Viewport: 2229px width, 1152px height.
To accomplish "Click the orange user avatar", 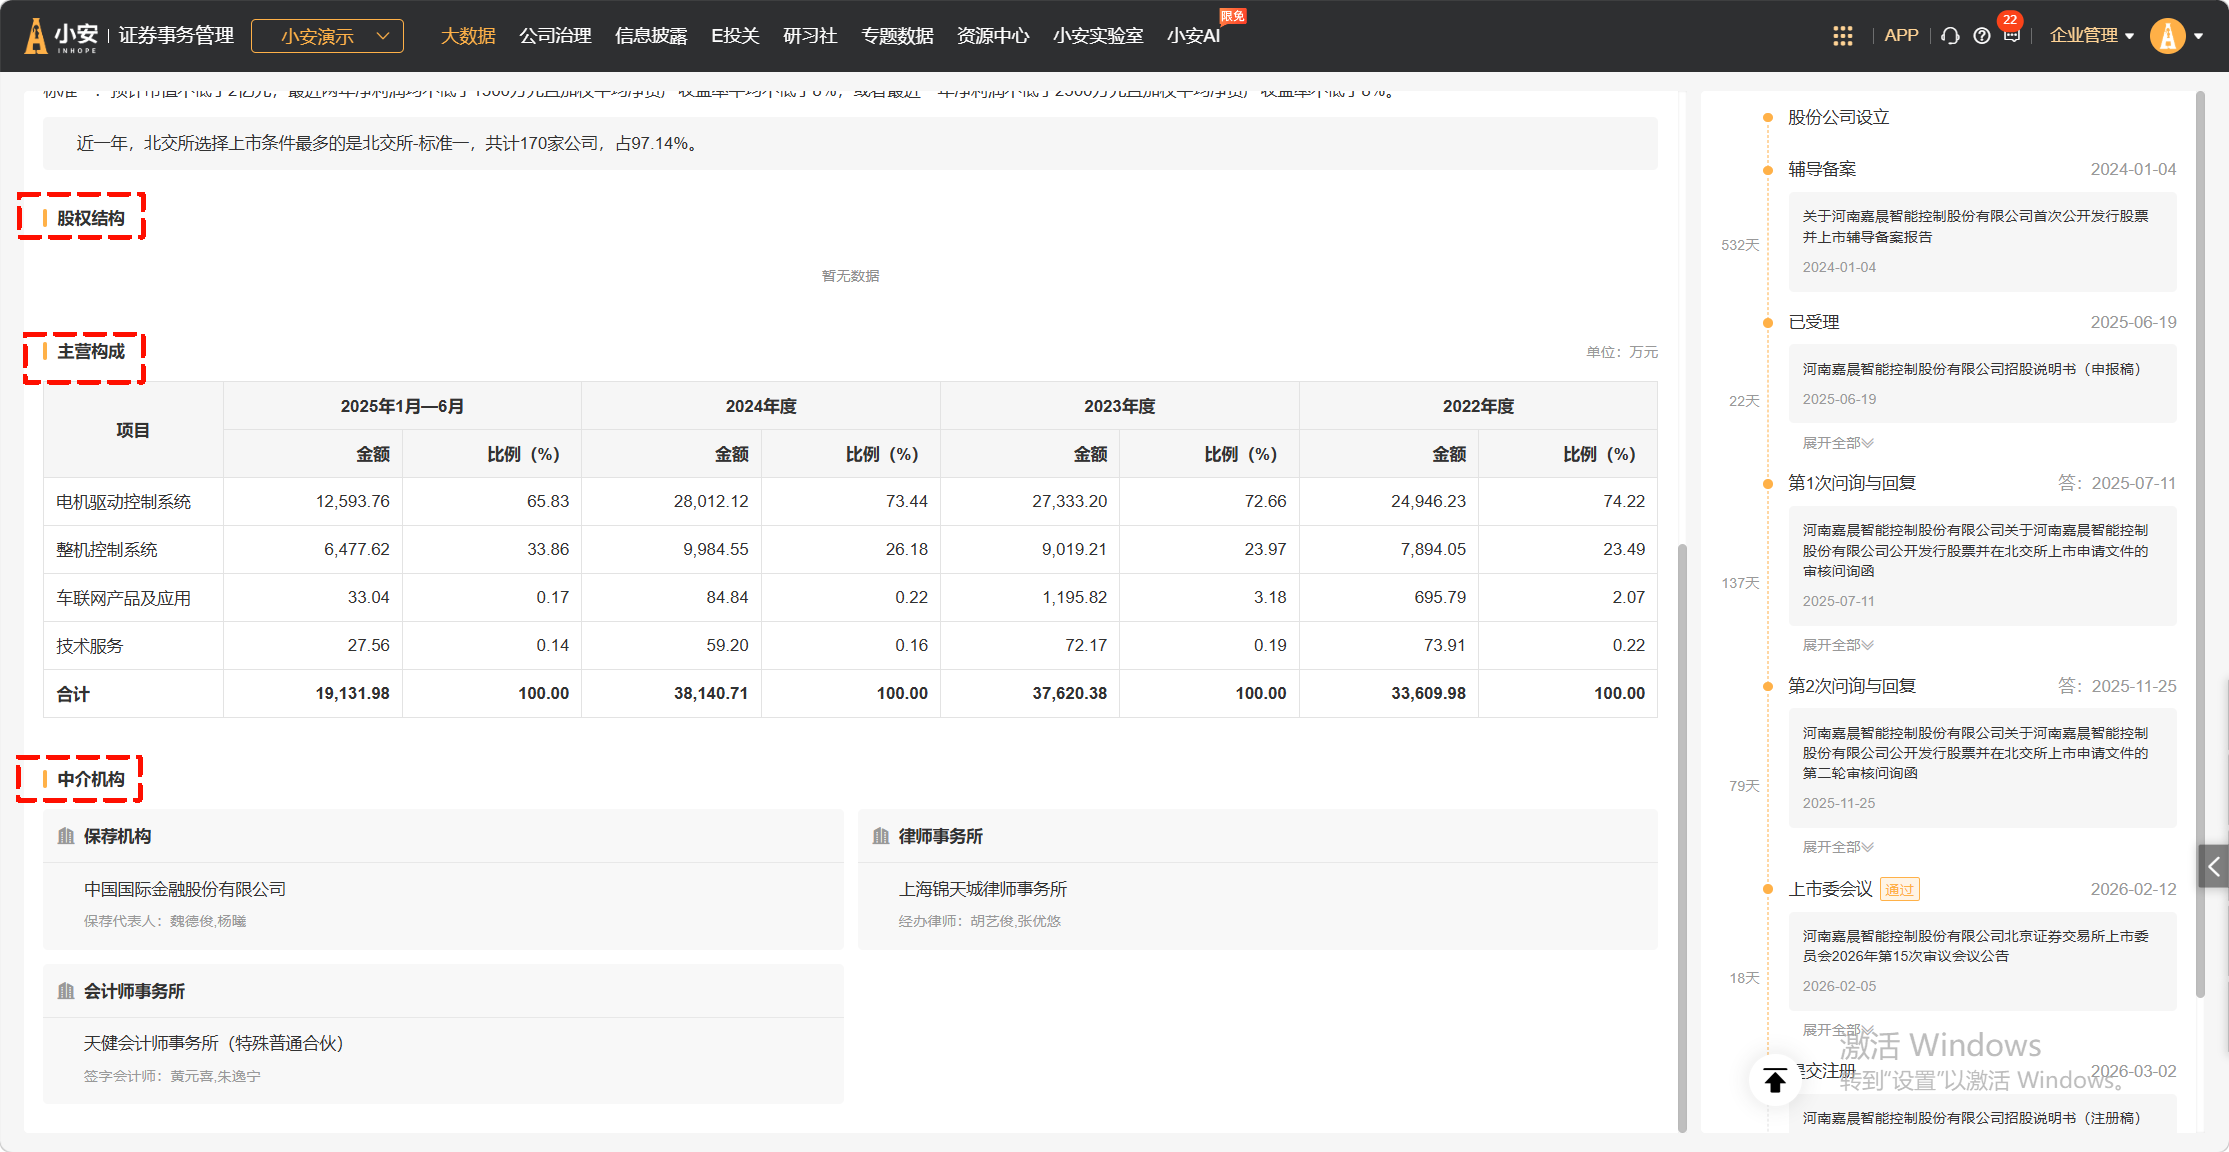I will point(2167,36).
